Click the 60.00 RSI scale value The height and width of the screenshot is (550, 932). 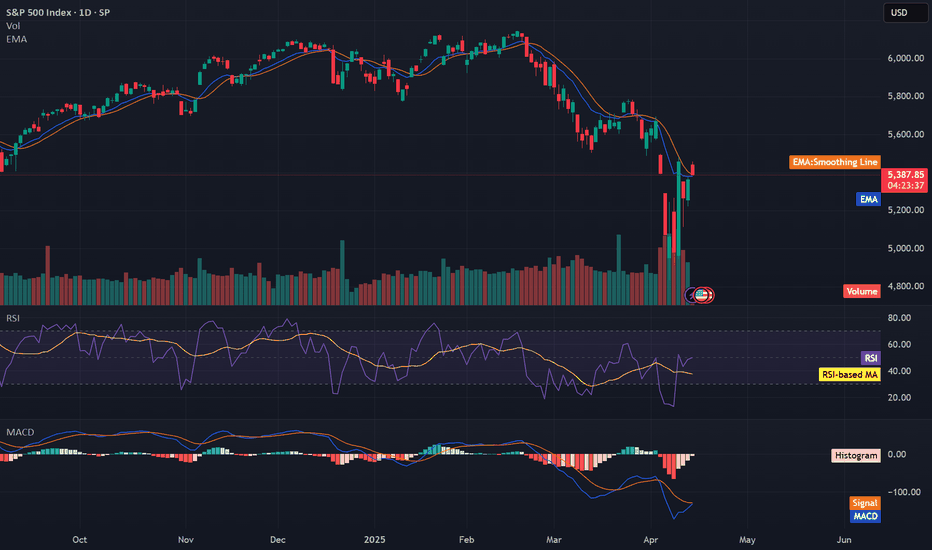point(899,344)
